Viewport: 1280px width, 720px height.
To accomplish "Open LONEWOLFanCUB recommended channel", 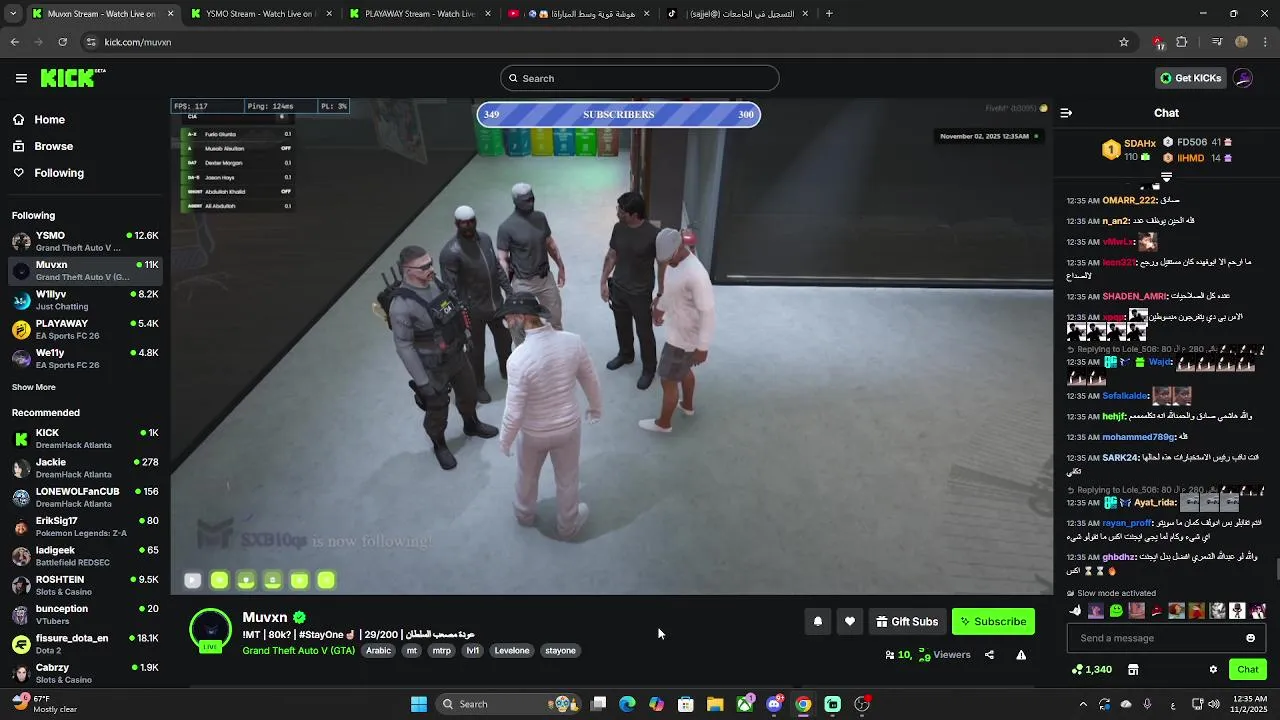I will [x=85, y=497].
